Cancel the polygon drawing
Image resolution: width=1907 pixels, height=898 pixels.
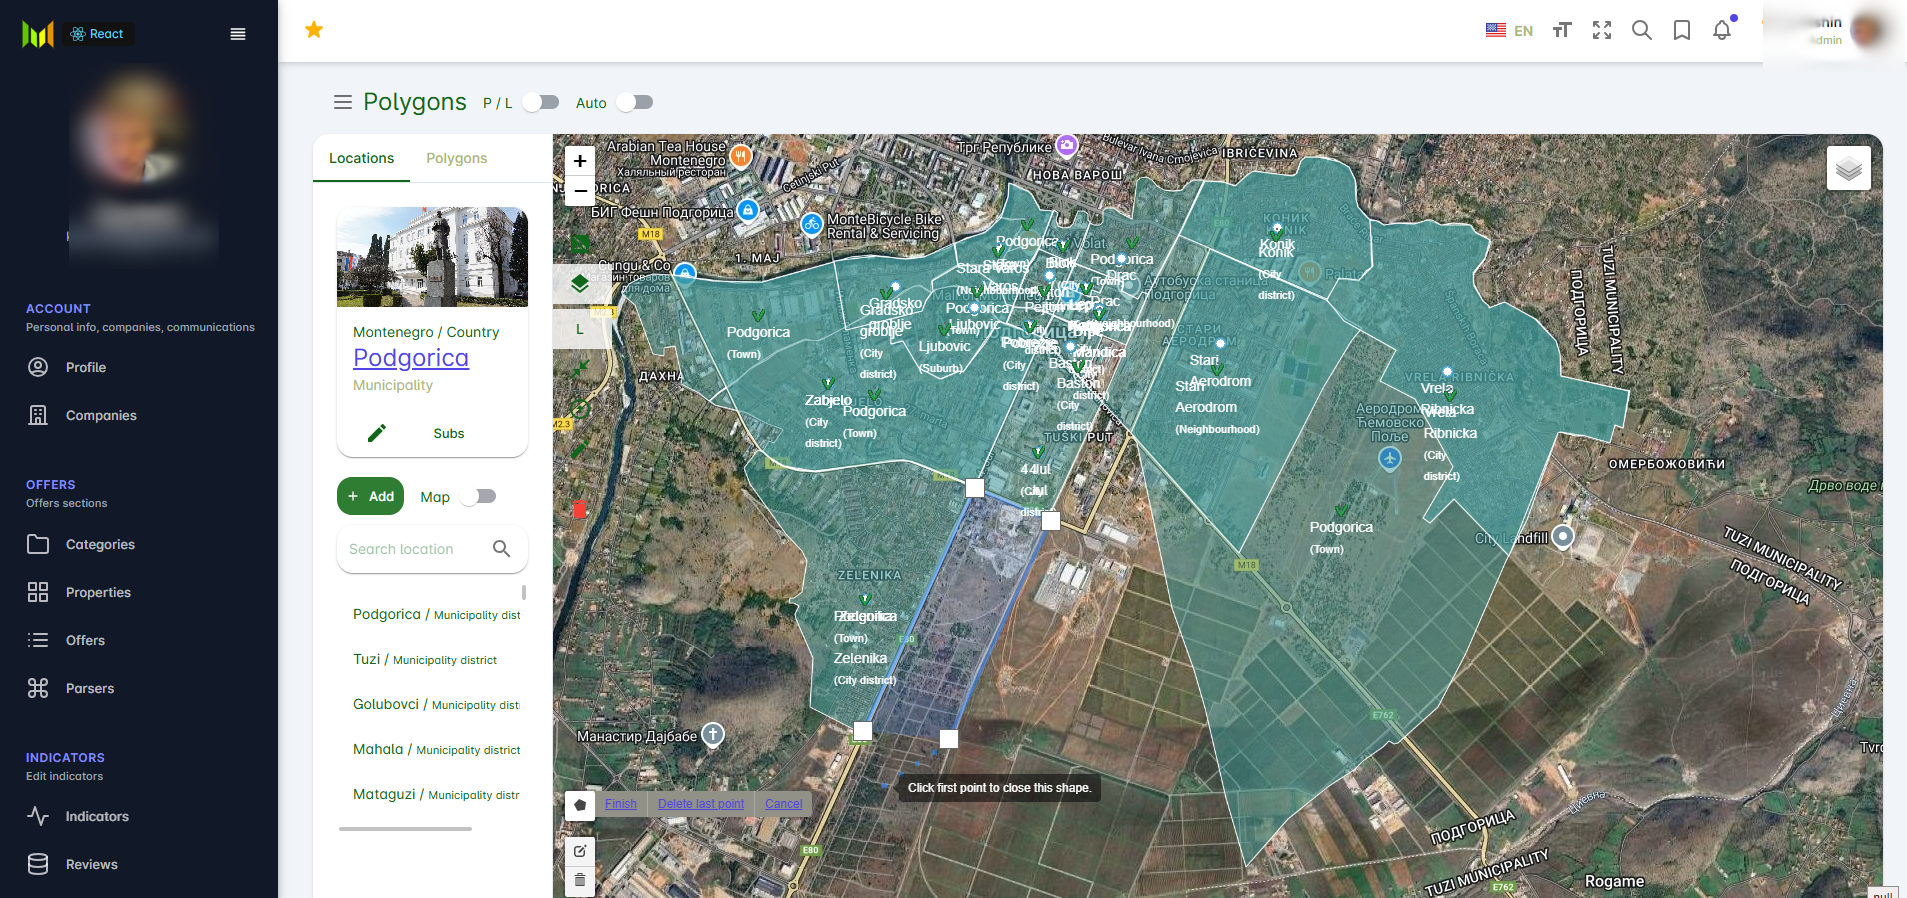[784, 804]
